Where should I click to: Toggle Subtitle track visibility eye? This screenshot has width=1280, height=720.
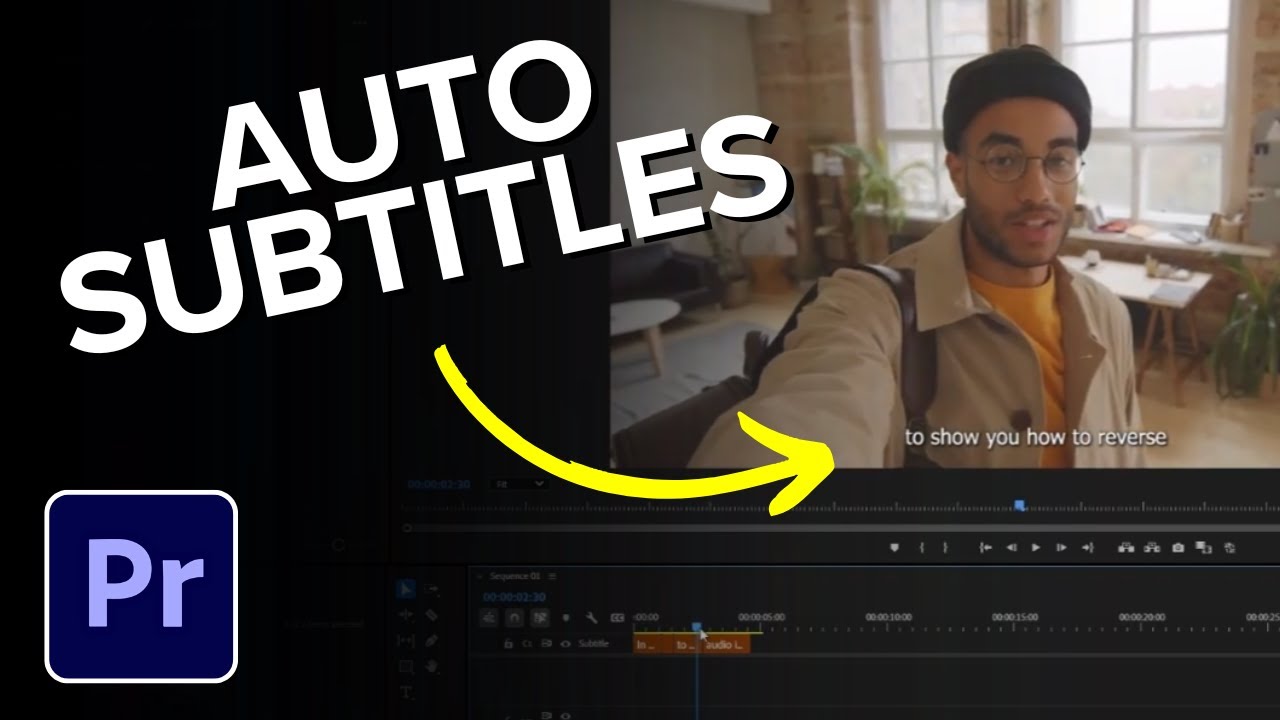pos(565,644)
